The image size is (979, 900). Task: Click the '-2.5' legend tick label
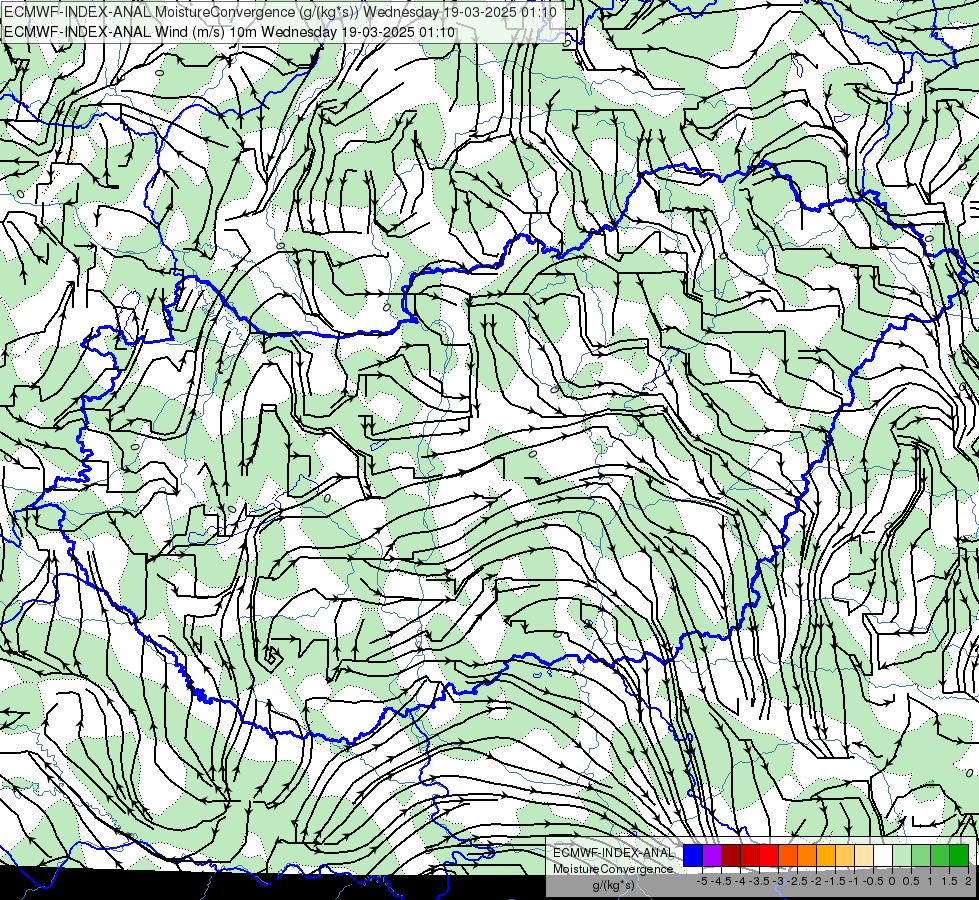[797, 881]
